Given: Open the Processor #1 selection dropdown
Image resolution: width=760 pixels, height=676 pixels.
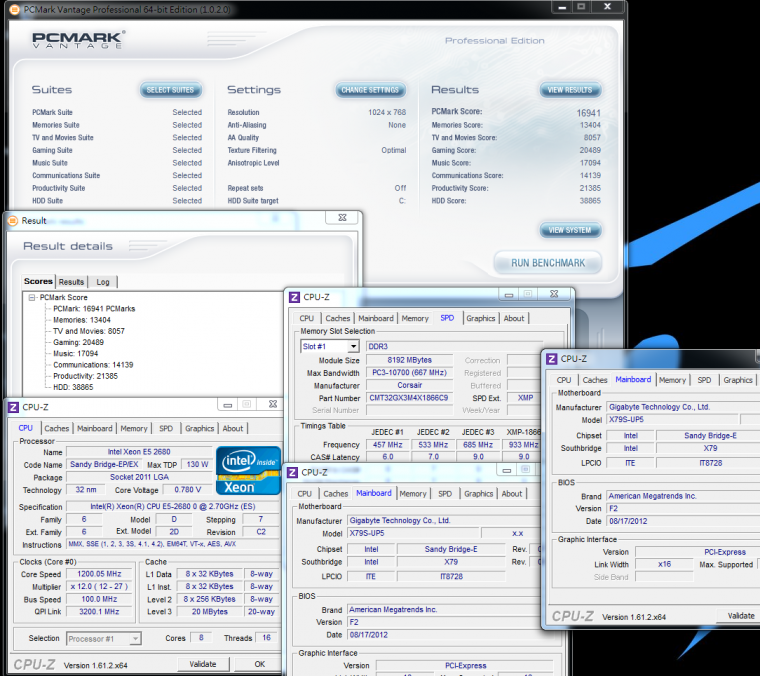Looking at the screenshot, I should coord(135,638).
